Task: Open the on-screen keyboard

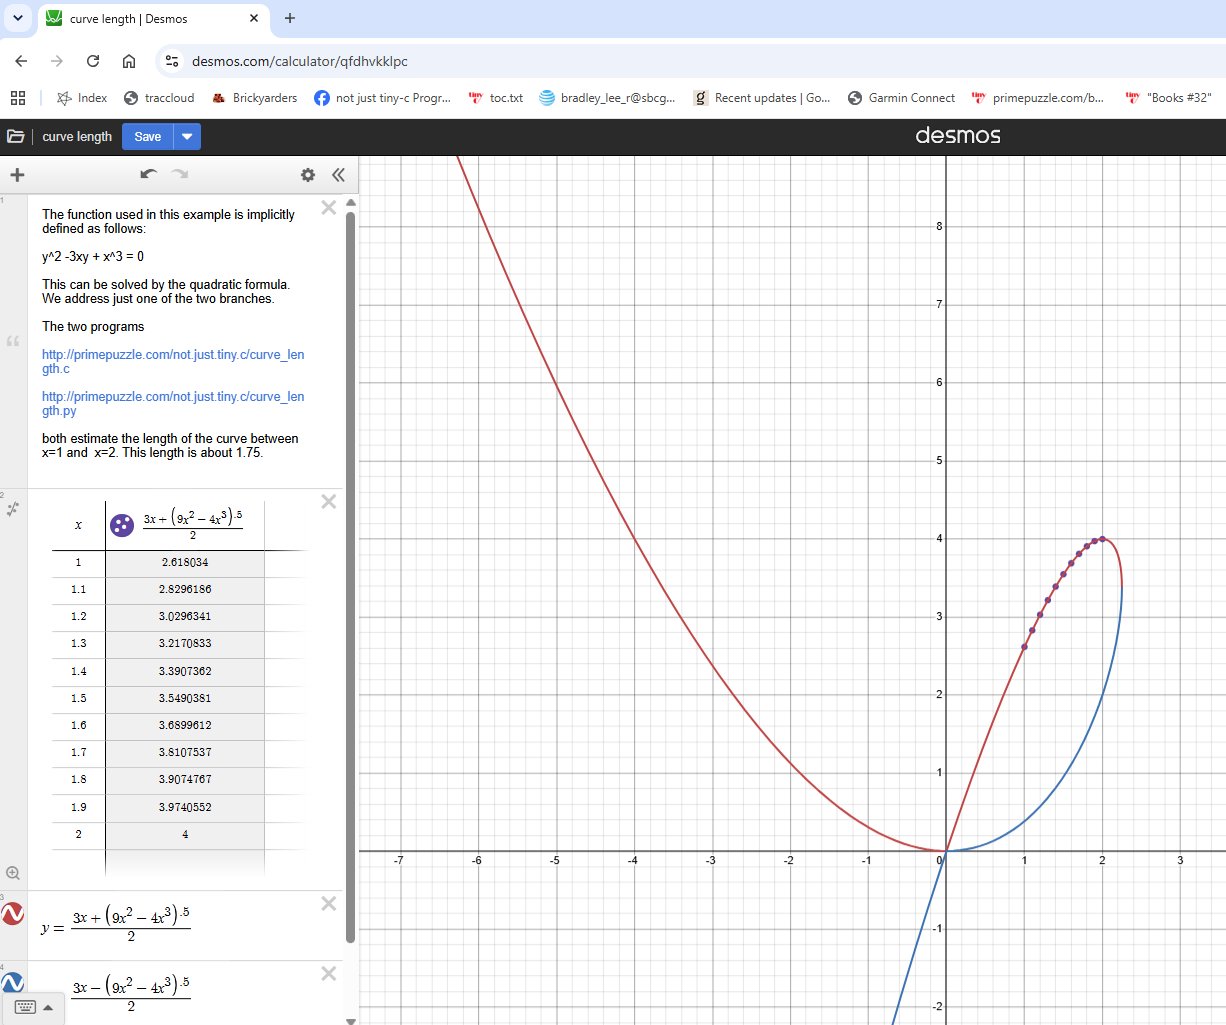Action: [x=25, y=1007]
